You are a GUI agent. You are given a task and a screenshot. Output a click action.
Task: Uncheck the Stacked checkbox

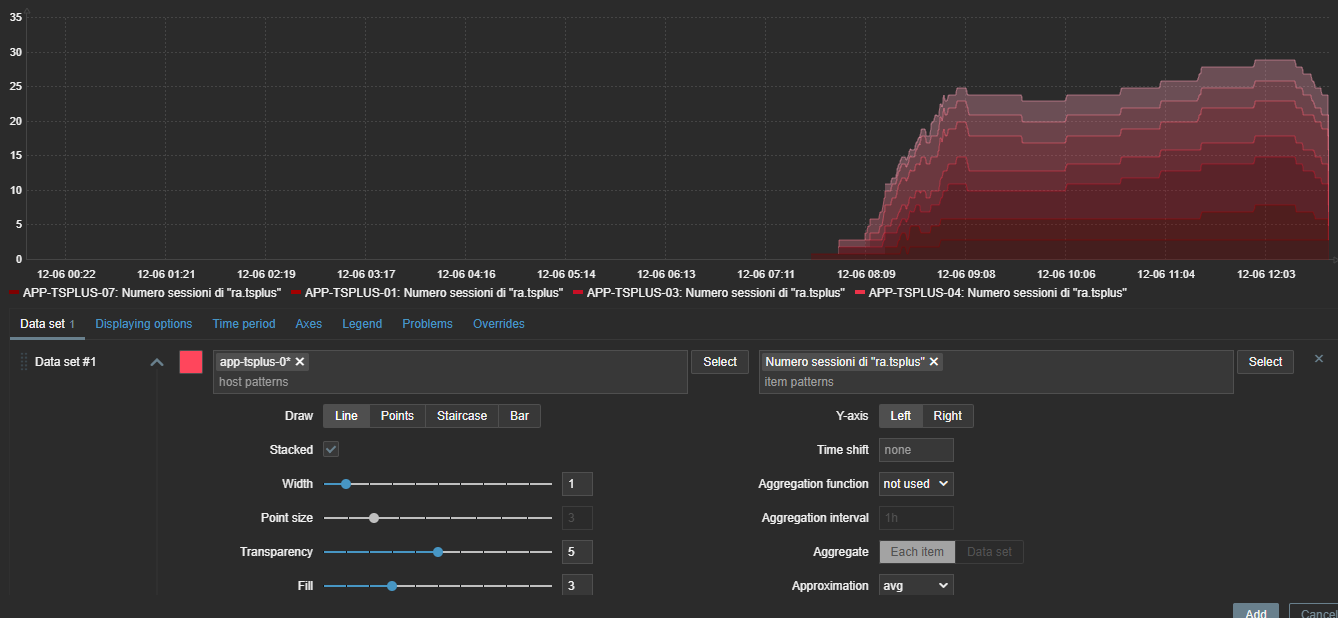coord(331,450)
